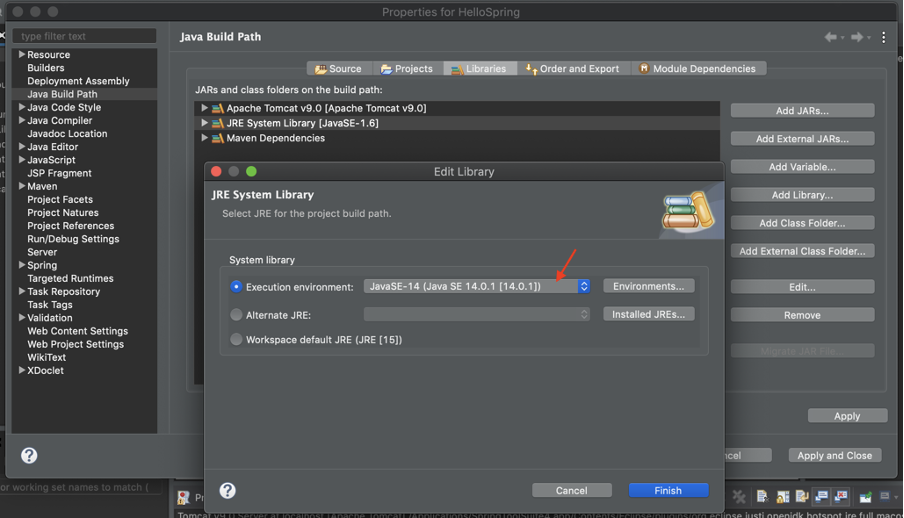904x518 pixels.
Task: Click the Clear Console icon
Action: point(763,496)
